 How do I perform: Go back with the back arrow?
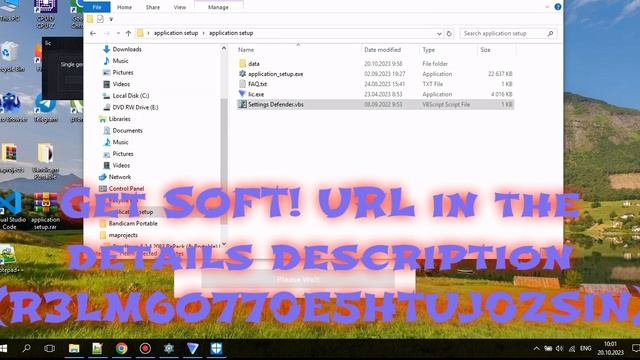click(93, 33)
